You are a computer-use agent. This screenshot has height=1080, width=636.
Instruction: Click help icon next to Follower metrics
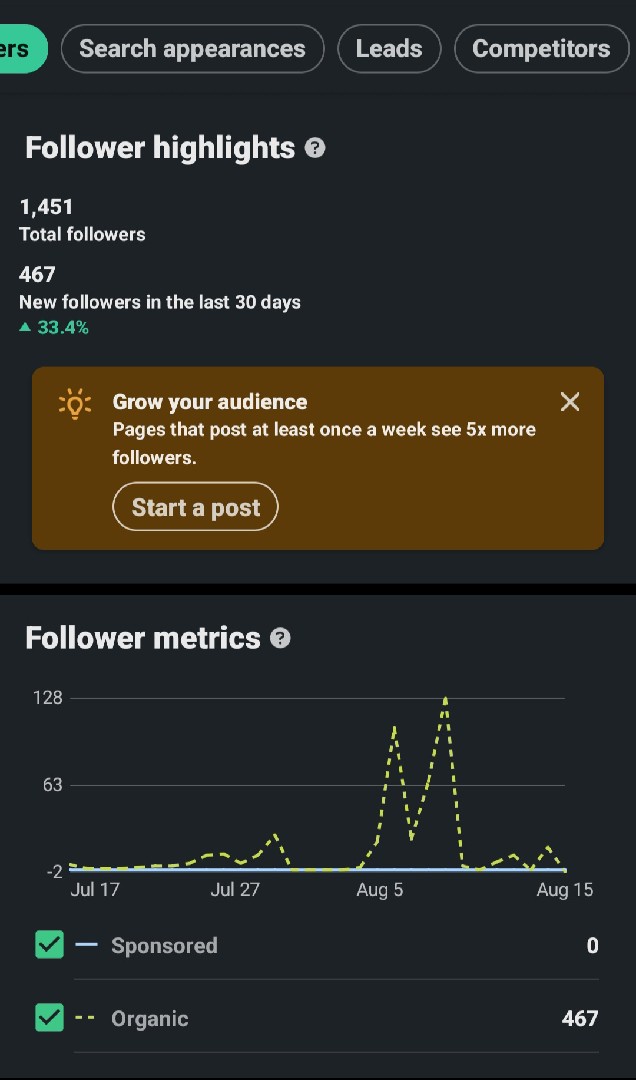pos(280,638)
